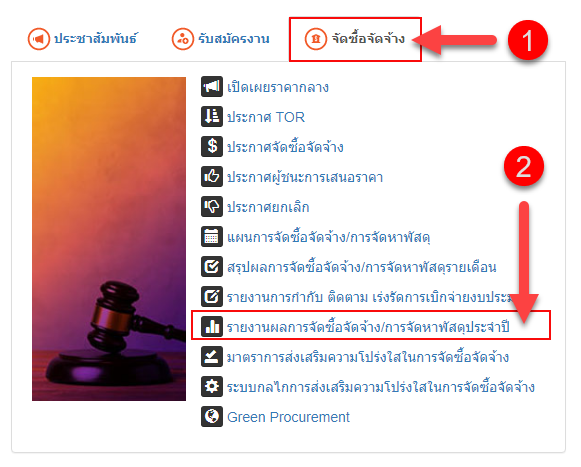This screenshot has height=467, width=581.
Task: Open รายงานการกำกับ ติดตาม เร่งรัดการเบิกจ่าย link
Action: pos(371,297)
